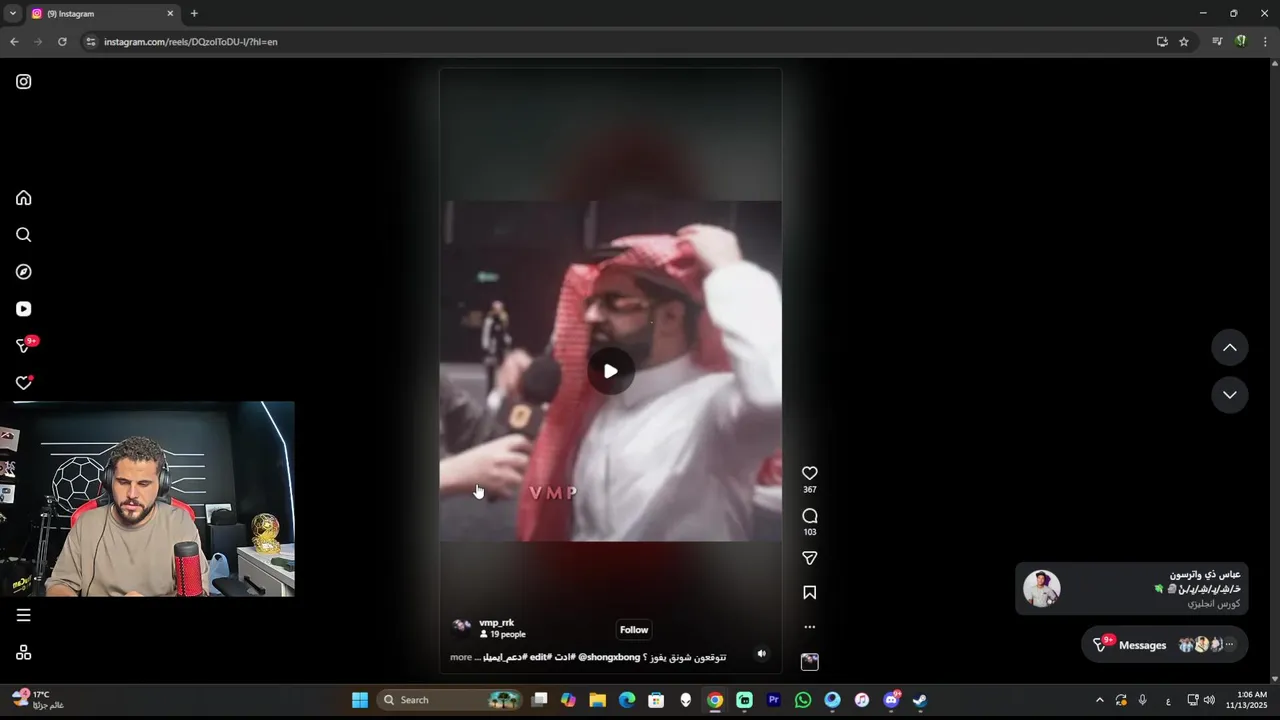Go to next reel with down arrow

pyautogui.click(x=1230, y=395)
